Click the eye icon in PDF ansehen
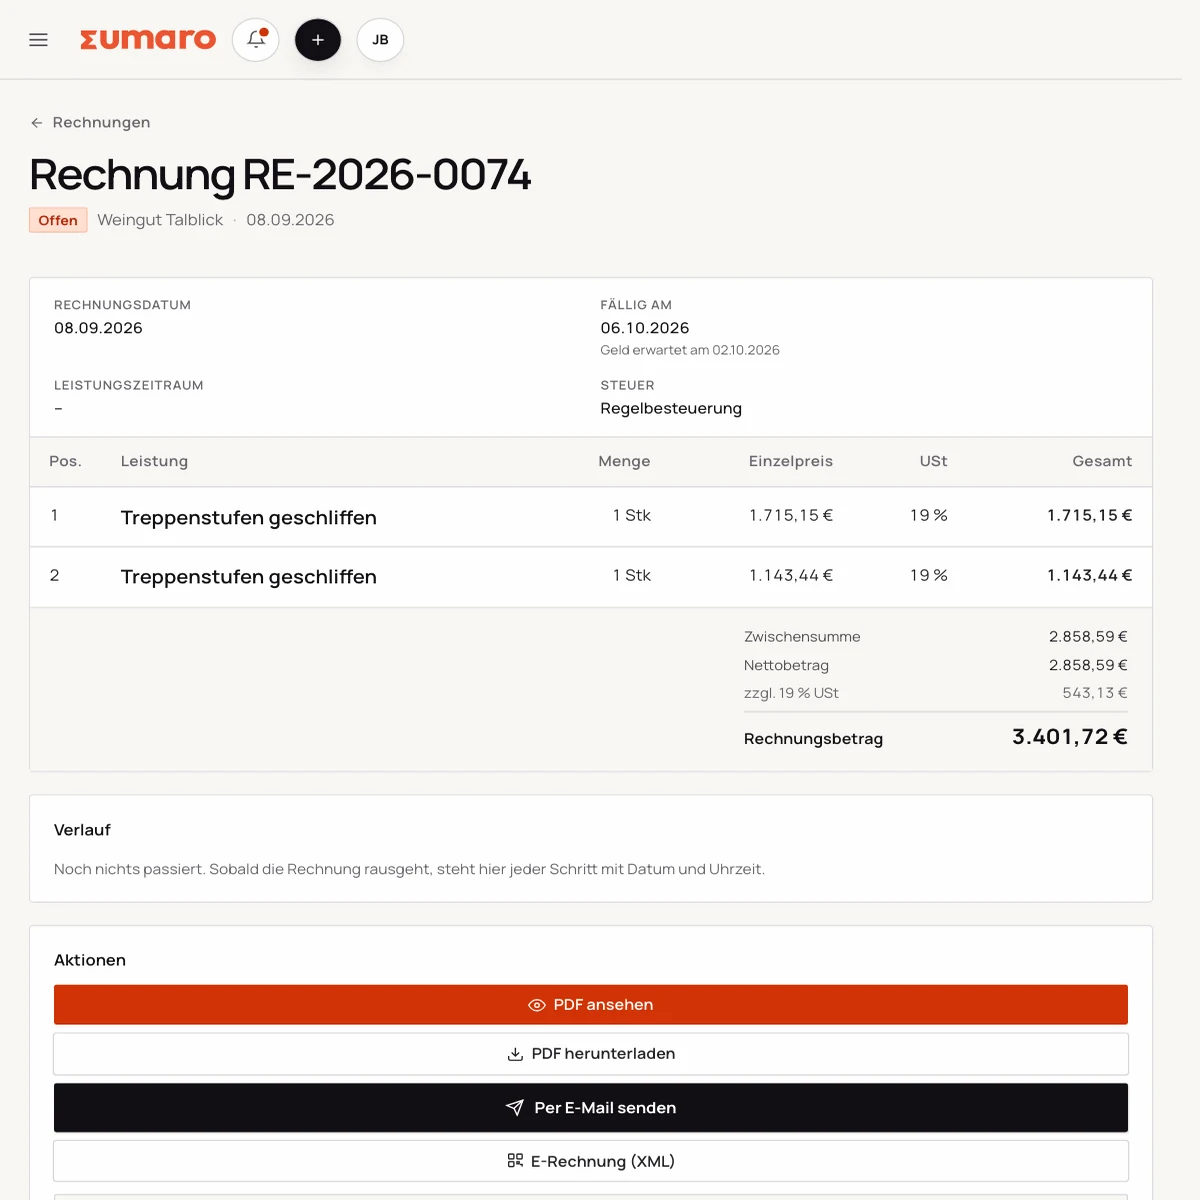Screen dimensions: 1200x1200 (x=537, y=1005)
